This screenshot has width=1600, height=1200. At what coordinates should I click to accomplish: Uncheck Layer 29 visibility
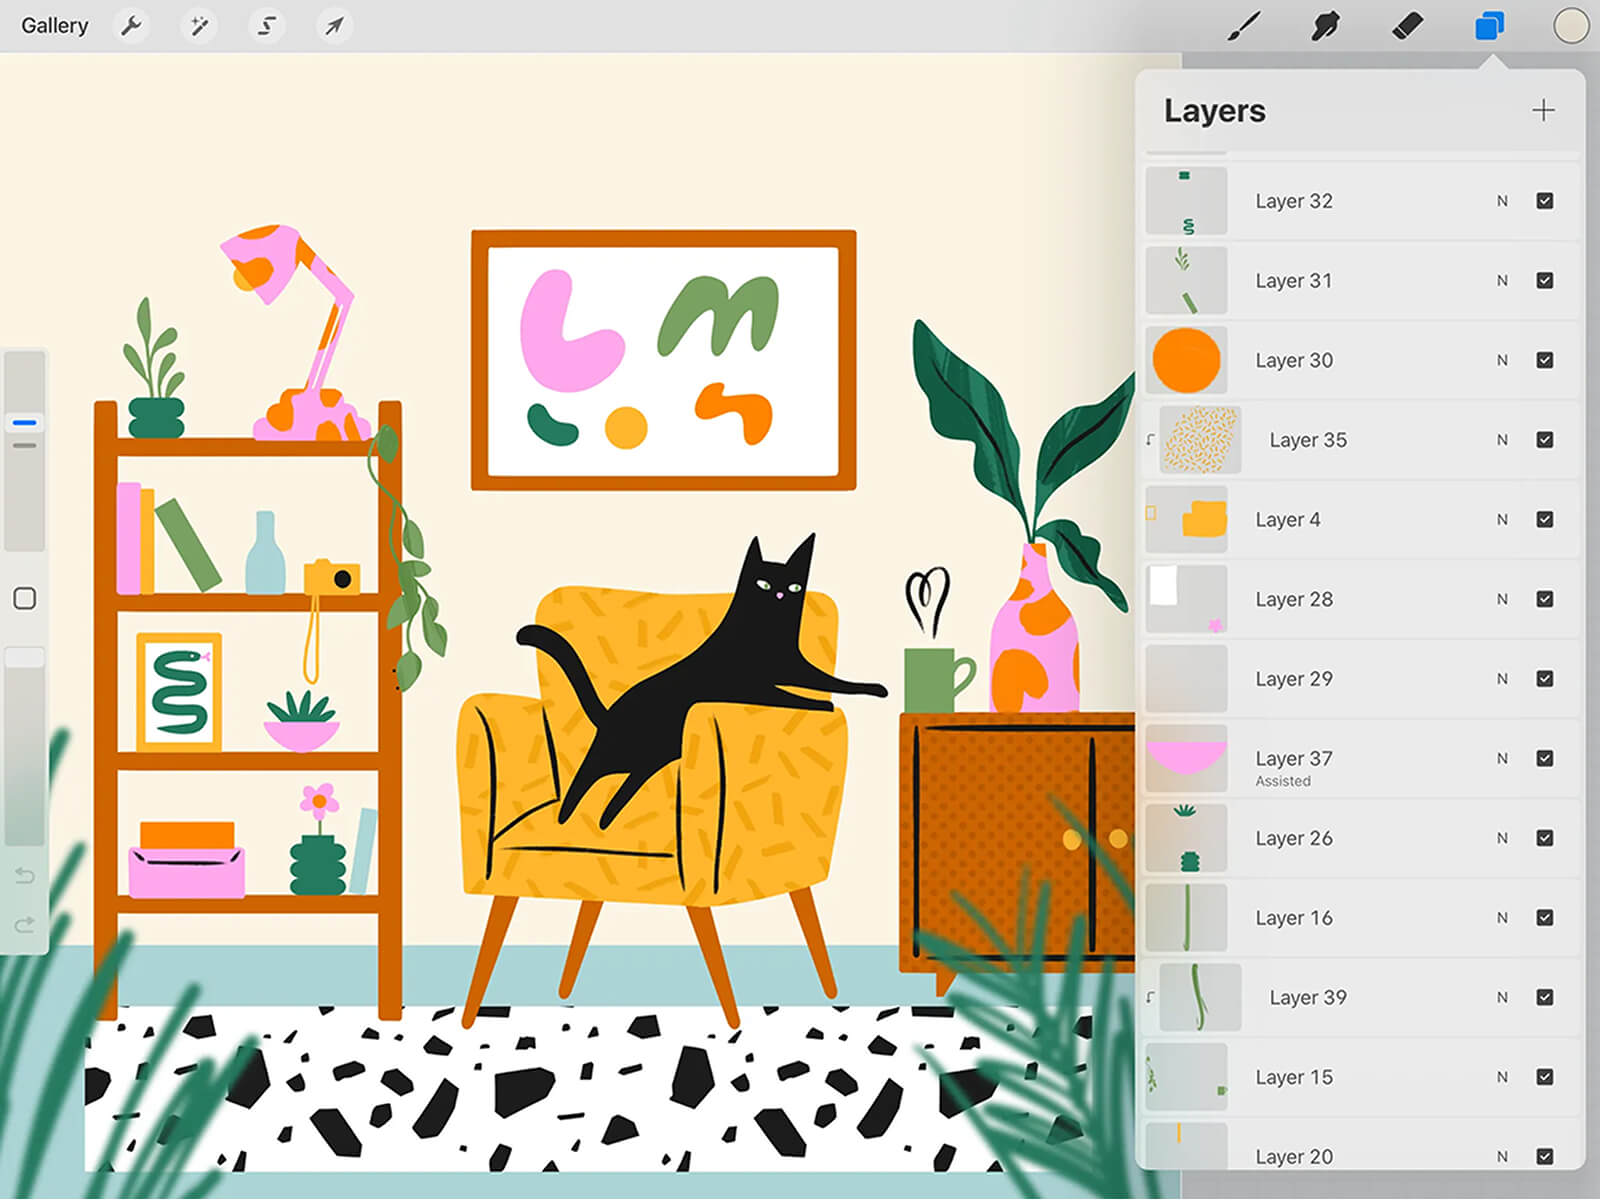1545,679
